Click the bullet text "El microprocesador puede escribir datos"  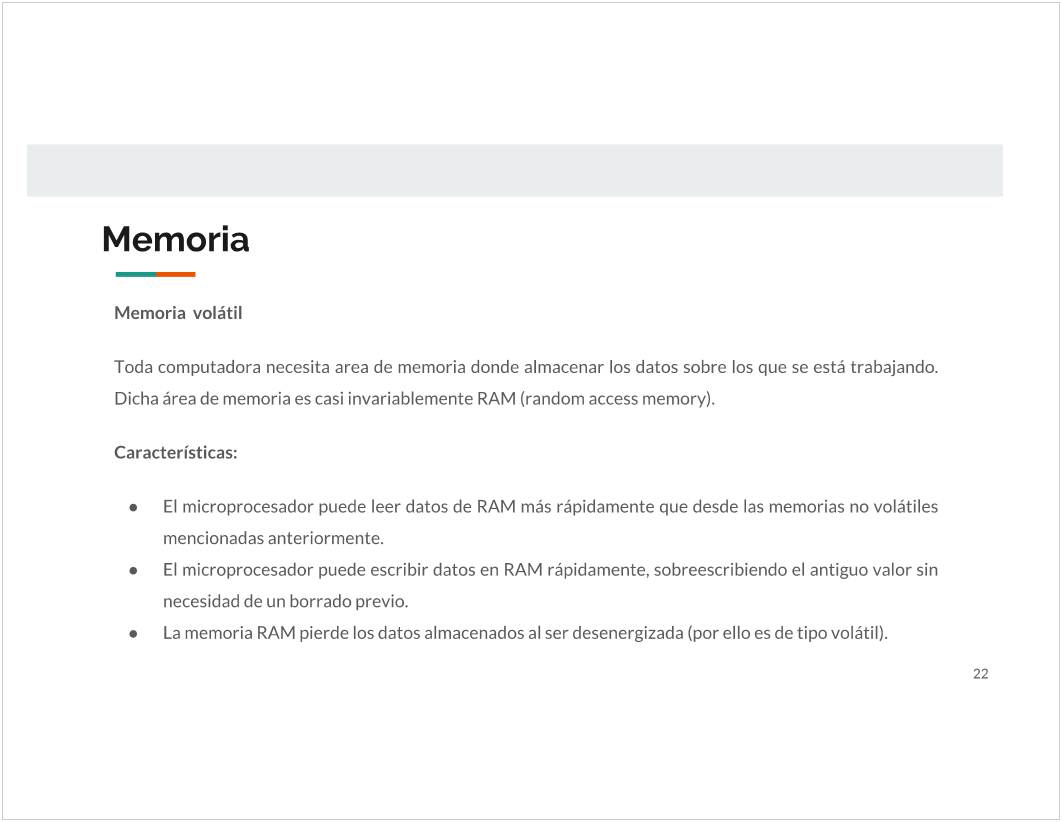[550, 570]
